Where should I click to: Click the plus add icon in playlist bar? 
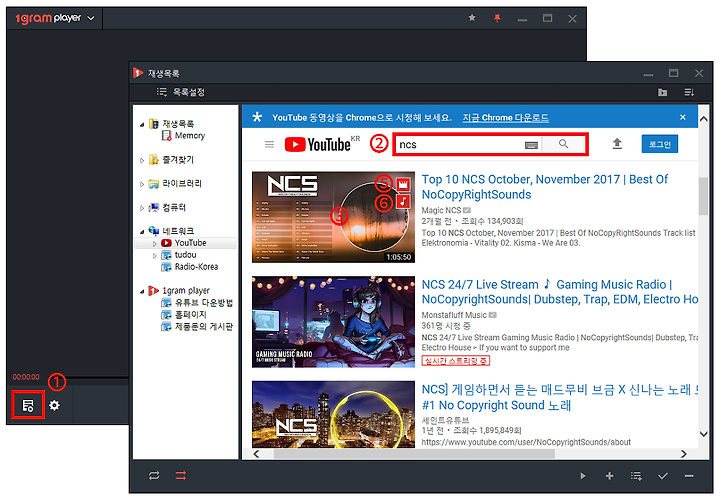pos(609,476)
